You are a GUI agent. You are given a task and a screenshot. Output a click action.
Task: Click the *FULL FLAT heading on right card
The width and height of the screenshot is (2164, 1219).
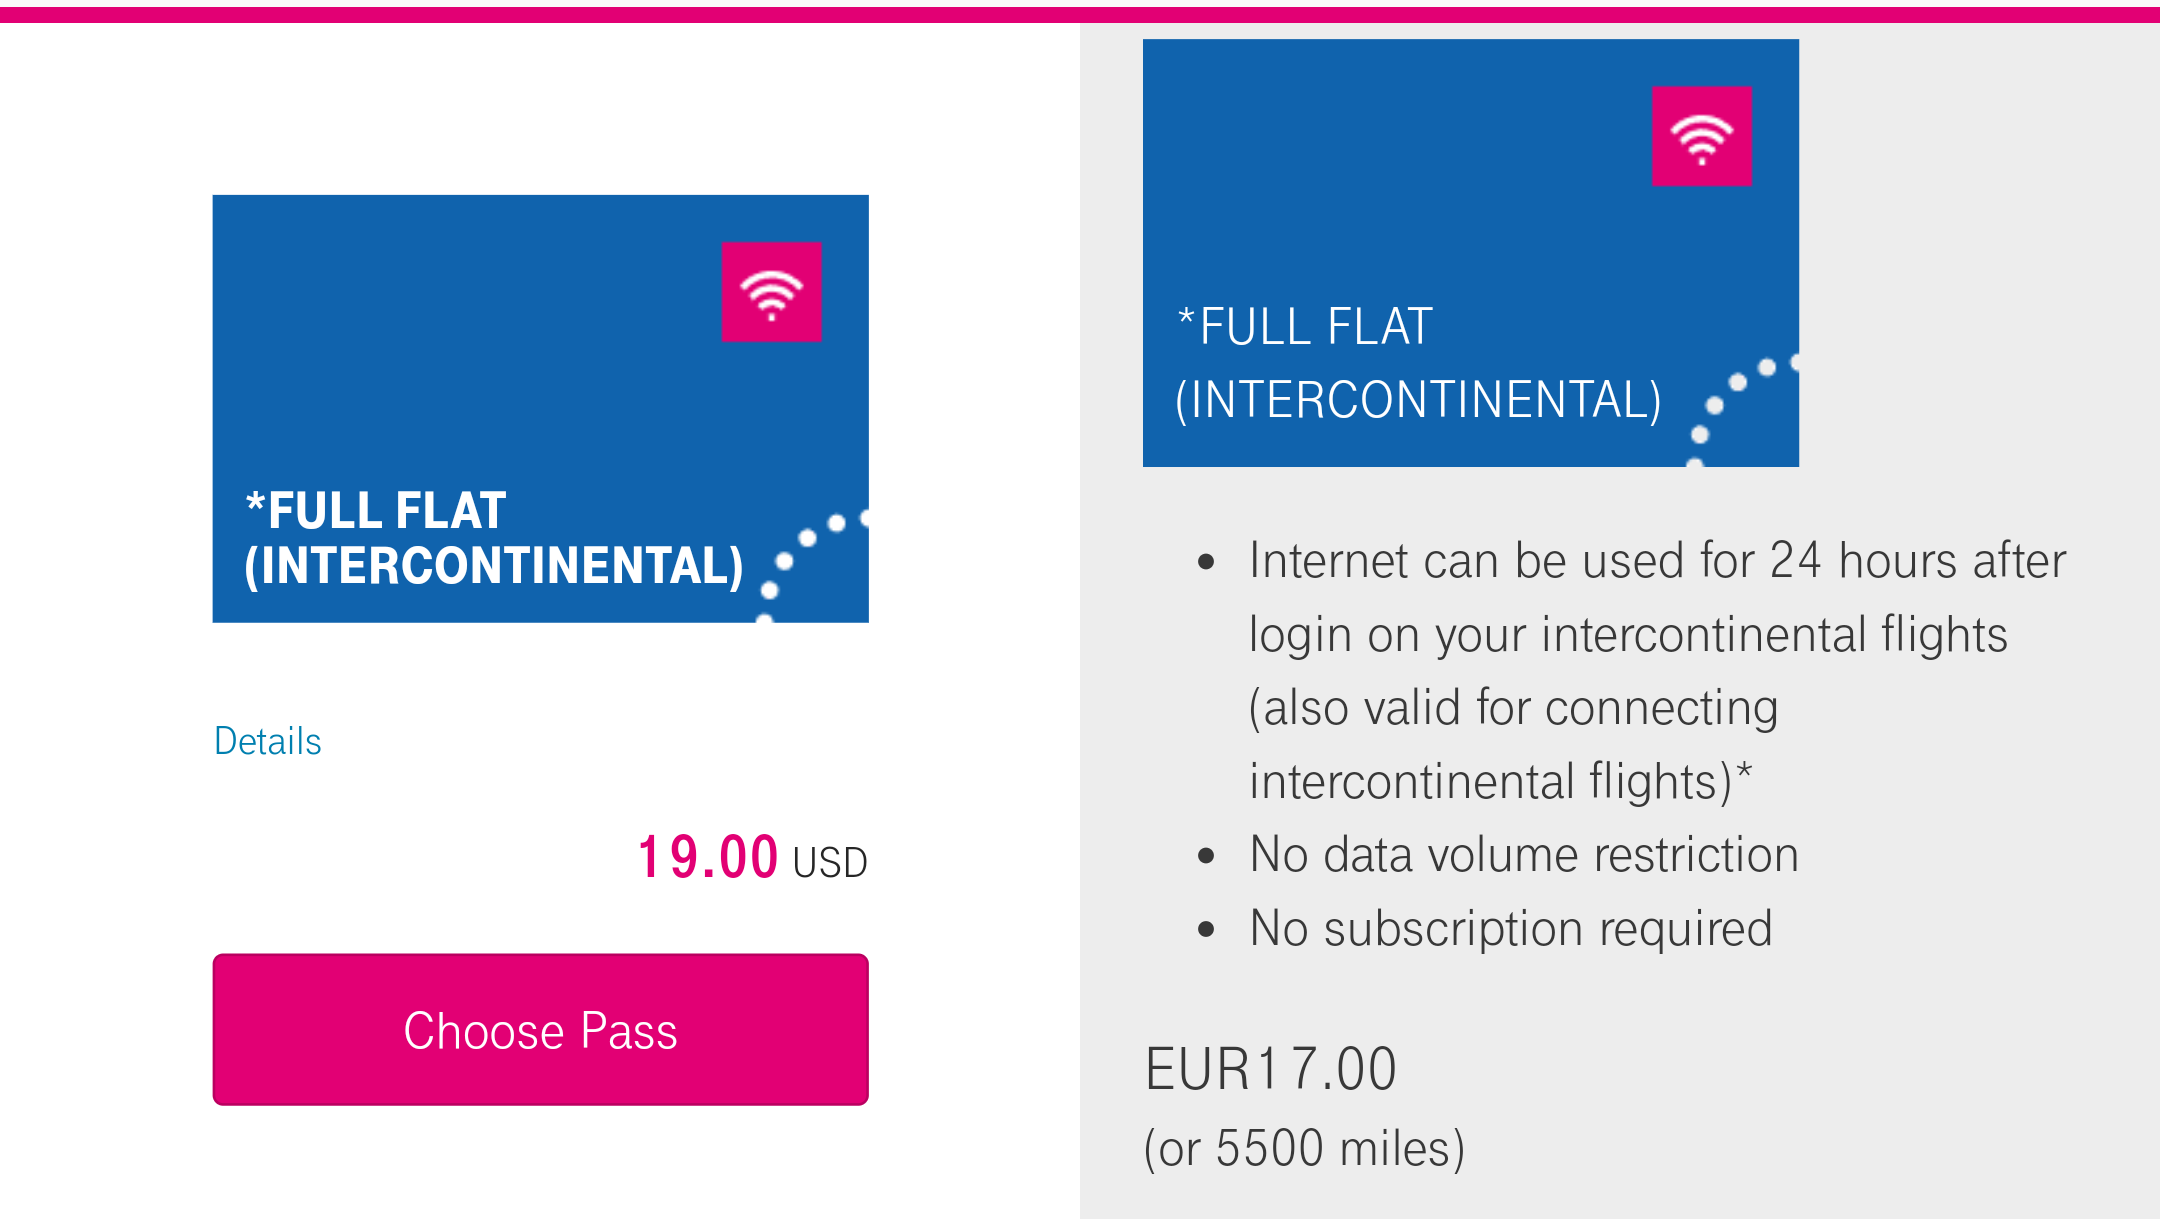click(1306, 327)
